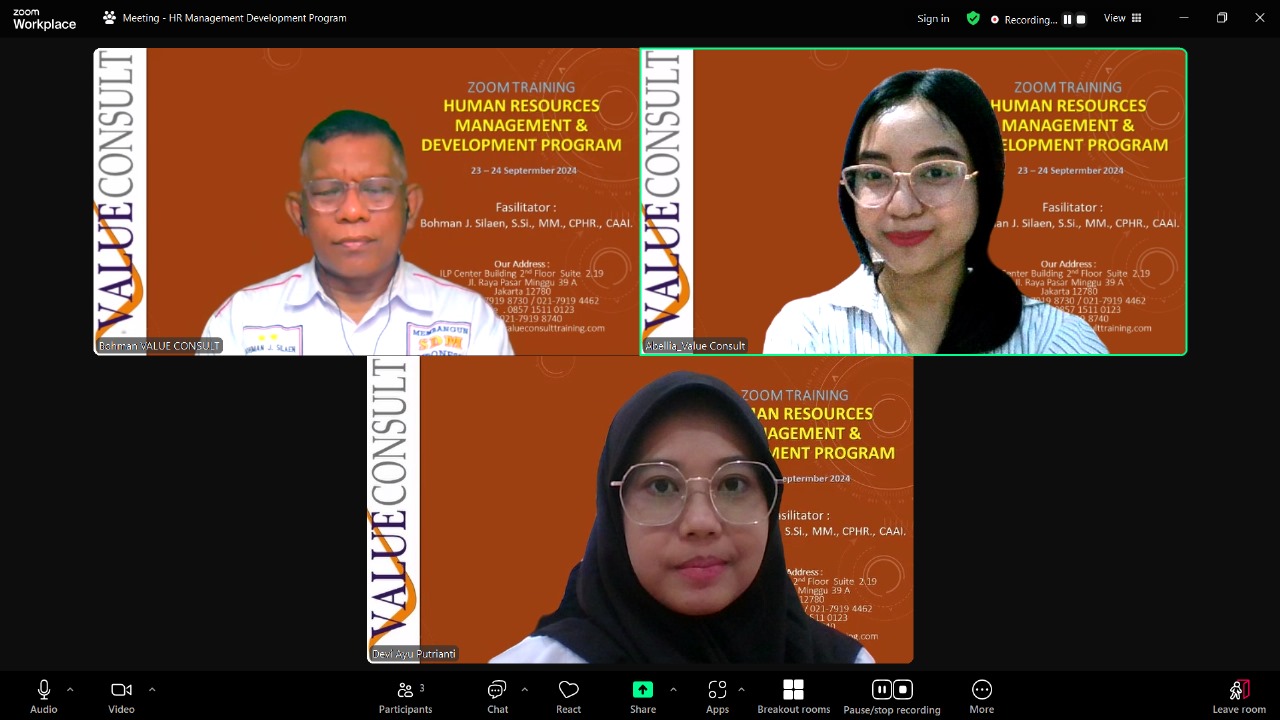The width and height of the screenshot is (1280, 720).
Task: Expand the chat options arrow
Action: (x=524, y=689)
